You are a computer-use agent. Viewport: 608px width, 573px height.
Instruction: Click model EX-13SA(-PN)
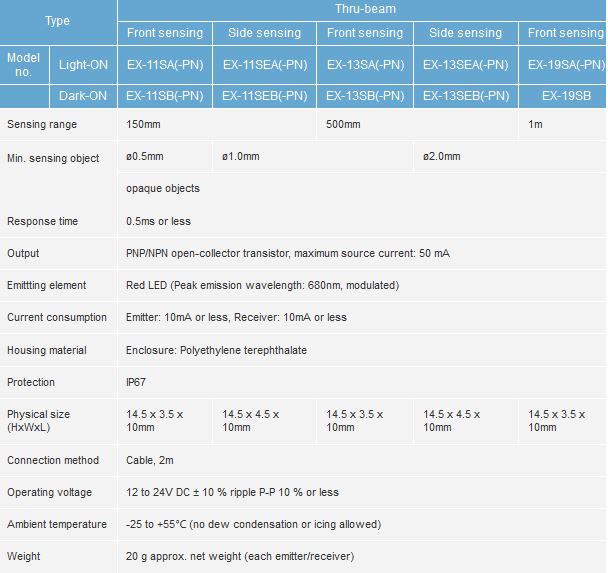click(365, 65)
